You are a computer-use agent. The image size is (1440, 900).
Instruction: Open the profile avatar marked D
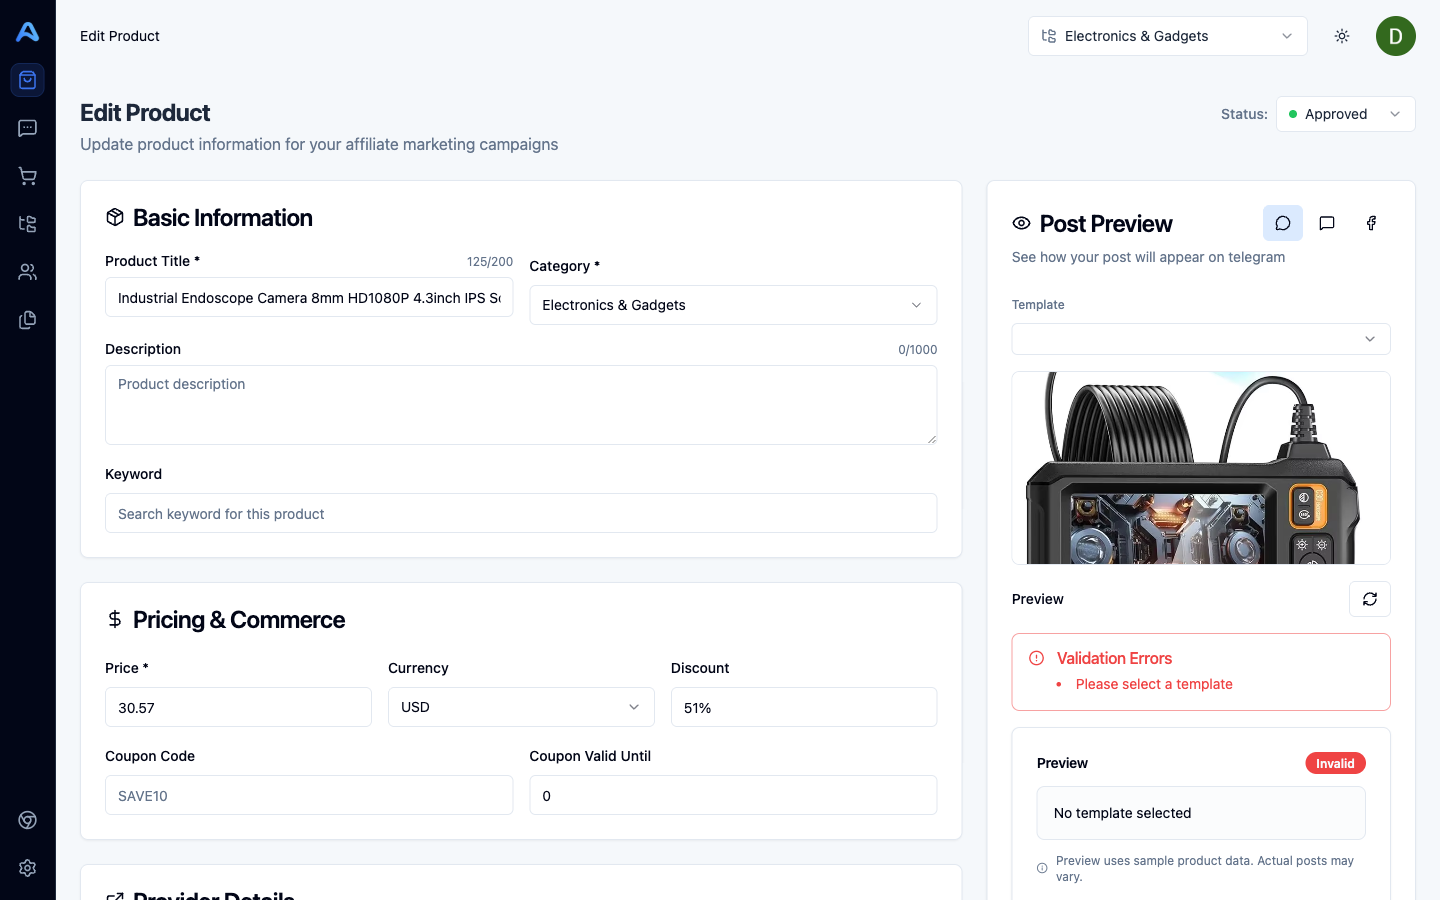(1395, 36)
